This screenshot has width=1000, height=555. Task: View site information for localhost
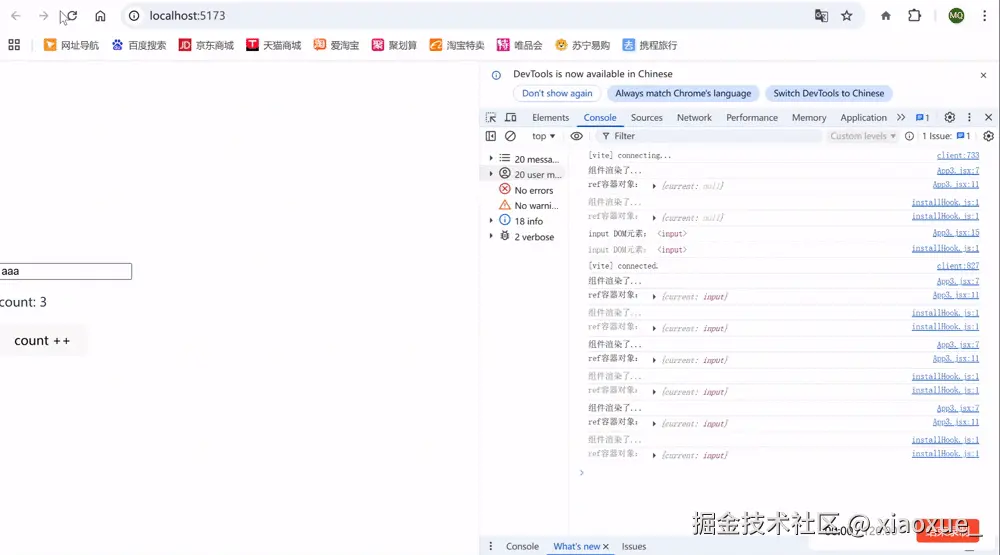click(x=134, y=16)
